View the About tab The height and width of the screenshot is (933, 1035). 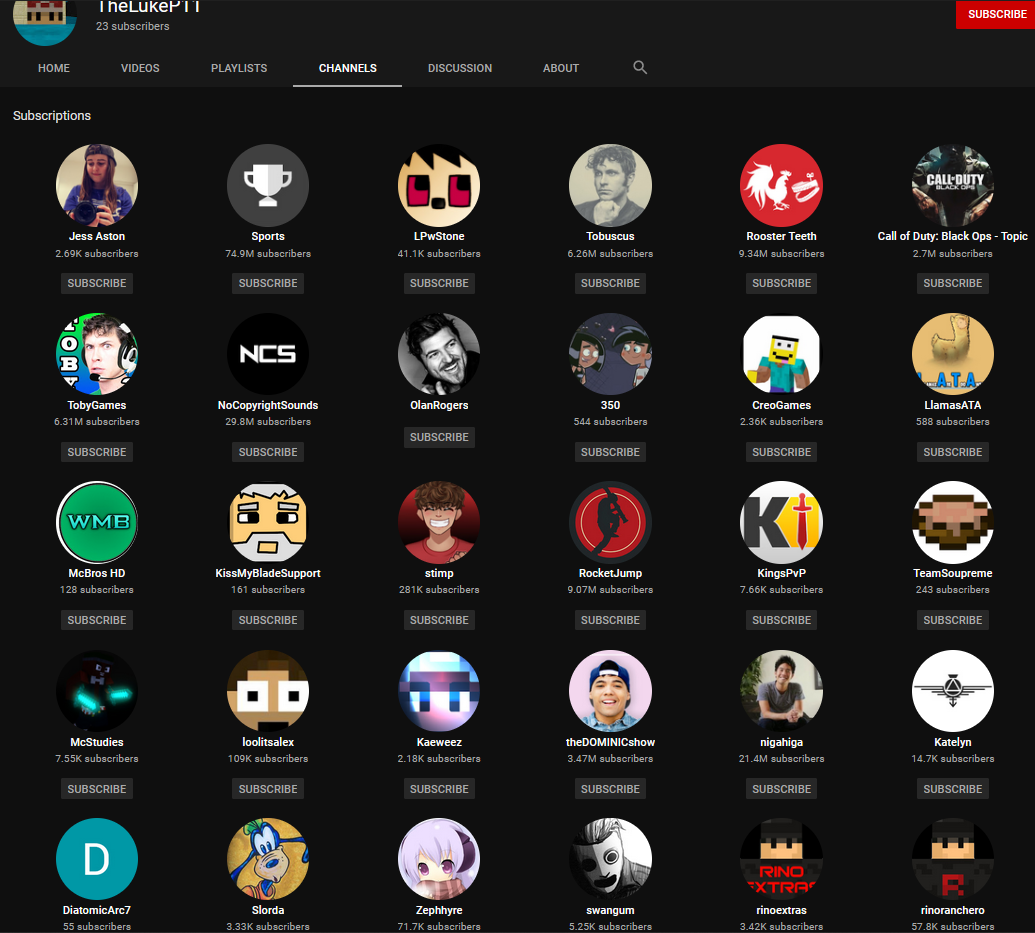pos(561,68)
